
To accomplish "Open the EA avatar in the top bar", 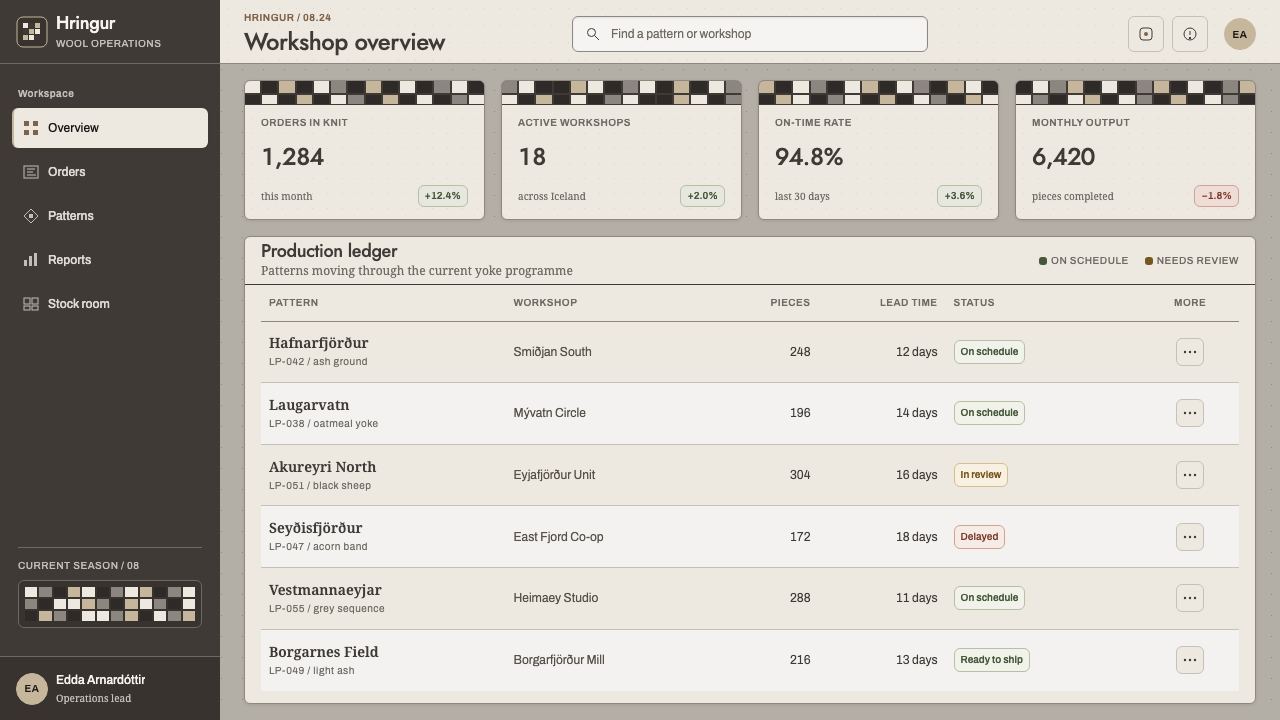I will click(x=1240, y=34).
